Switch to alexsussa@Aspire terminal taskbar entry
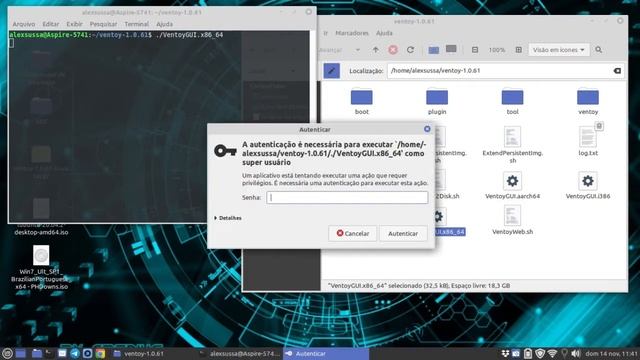Screen dimensions: 640x360 pos(239,354)
